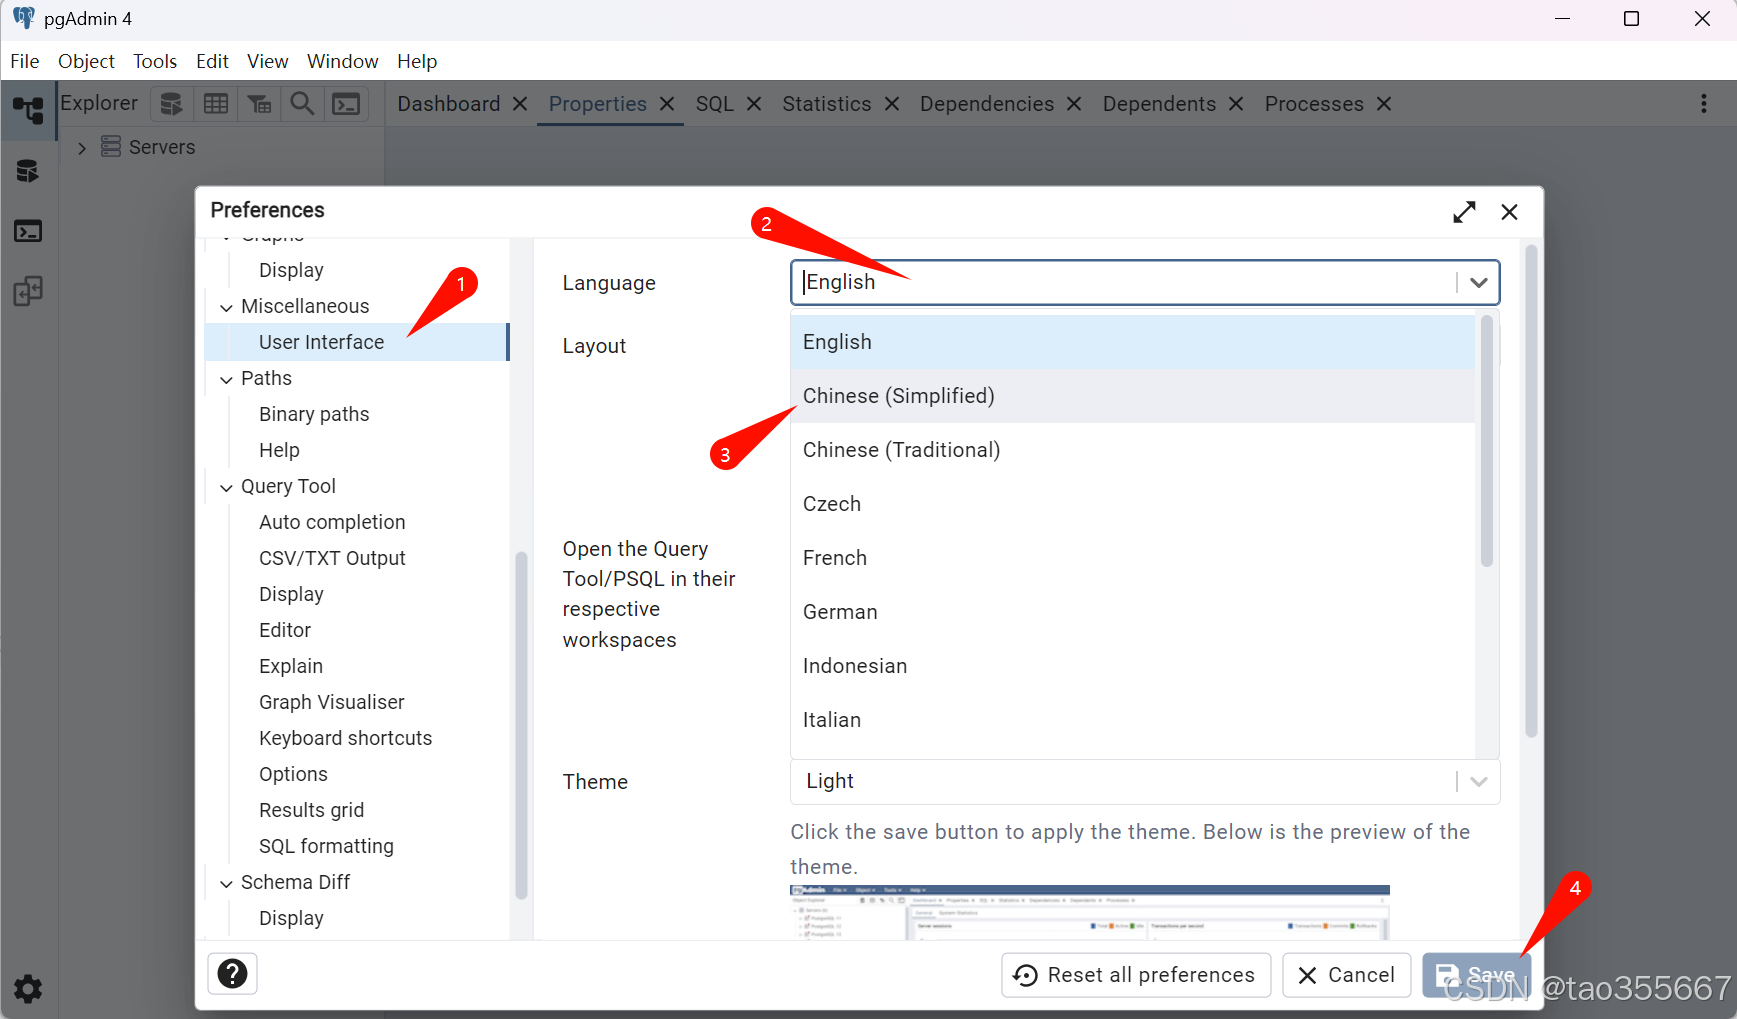This screenshot has height=1019, width=1737.
Task: Close the Processes tab
Action: tap(1384, 104)
